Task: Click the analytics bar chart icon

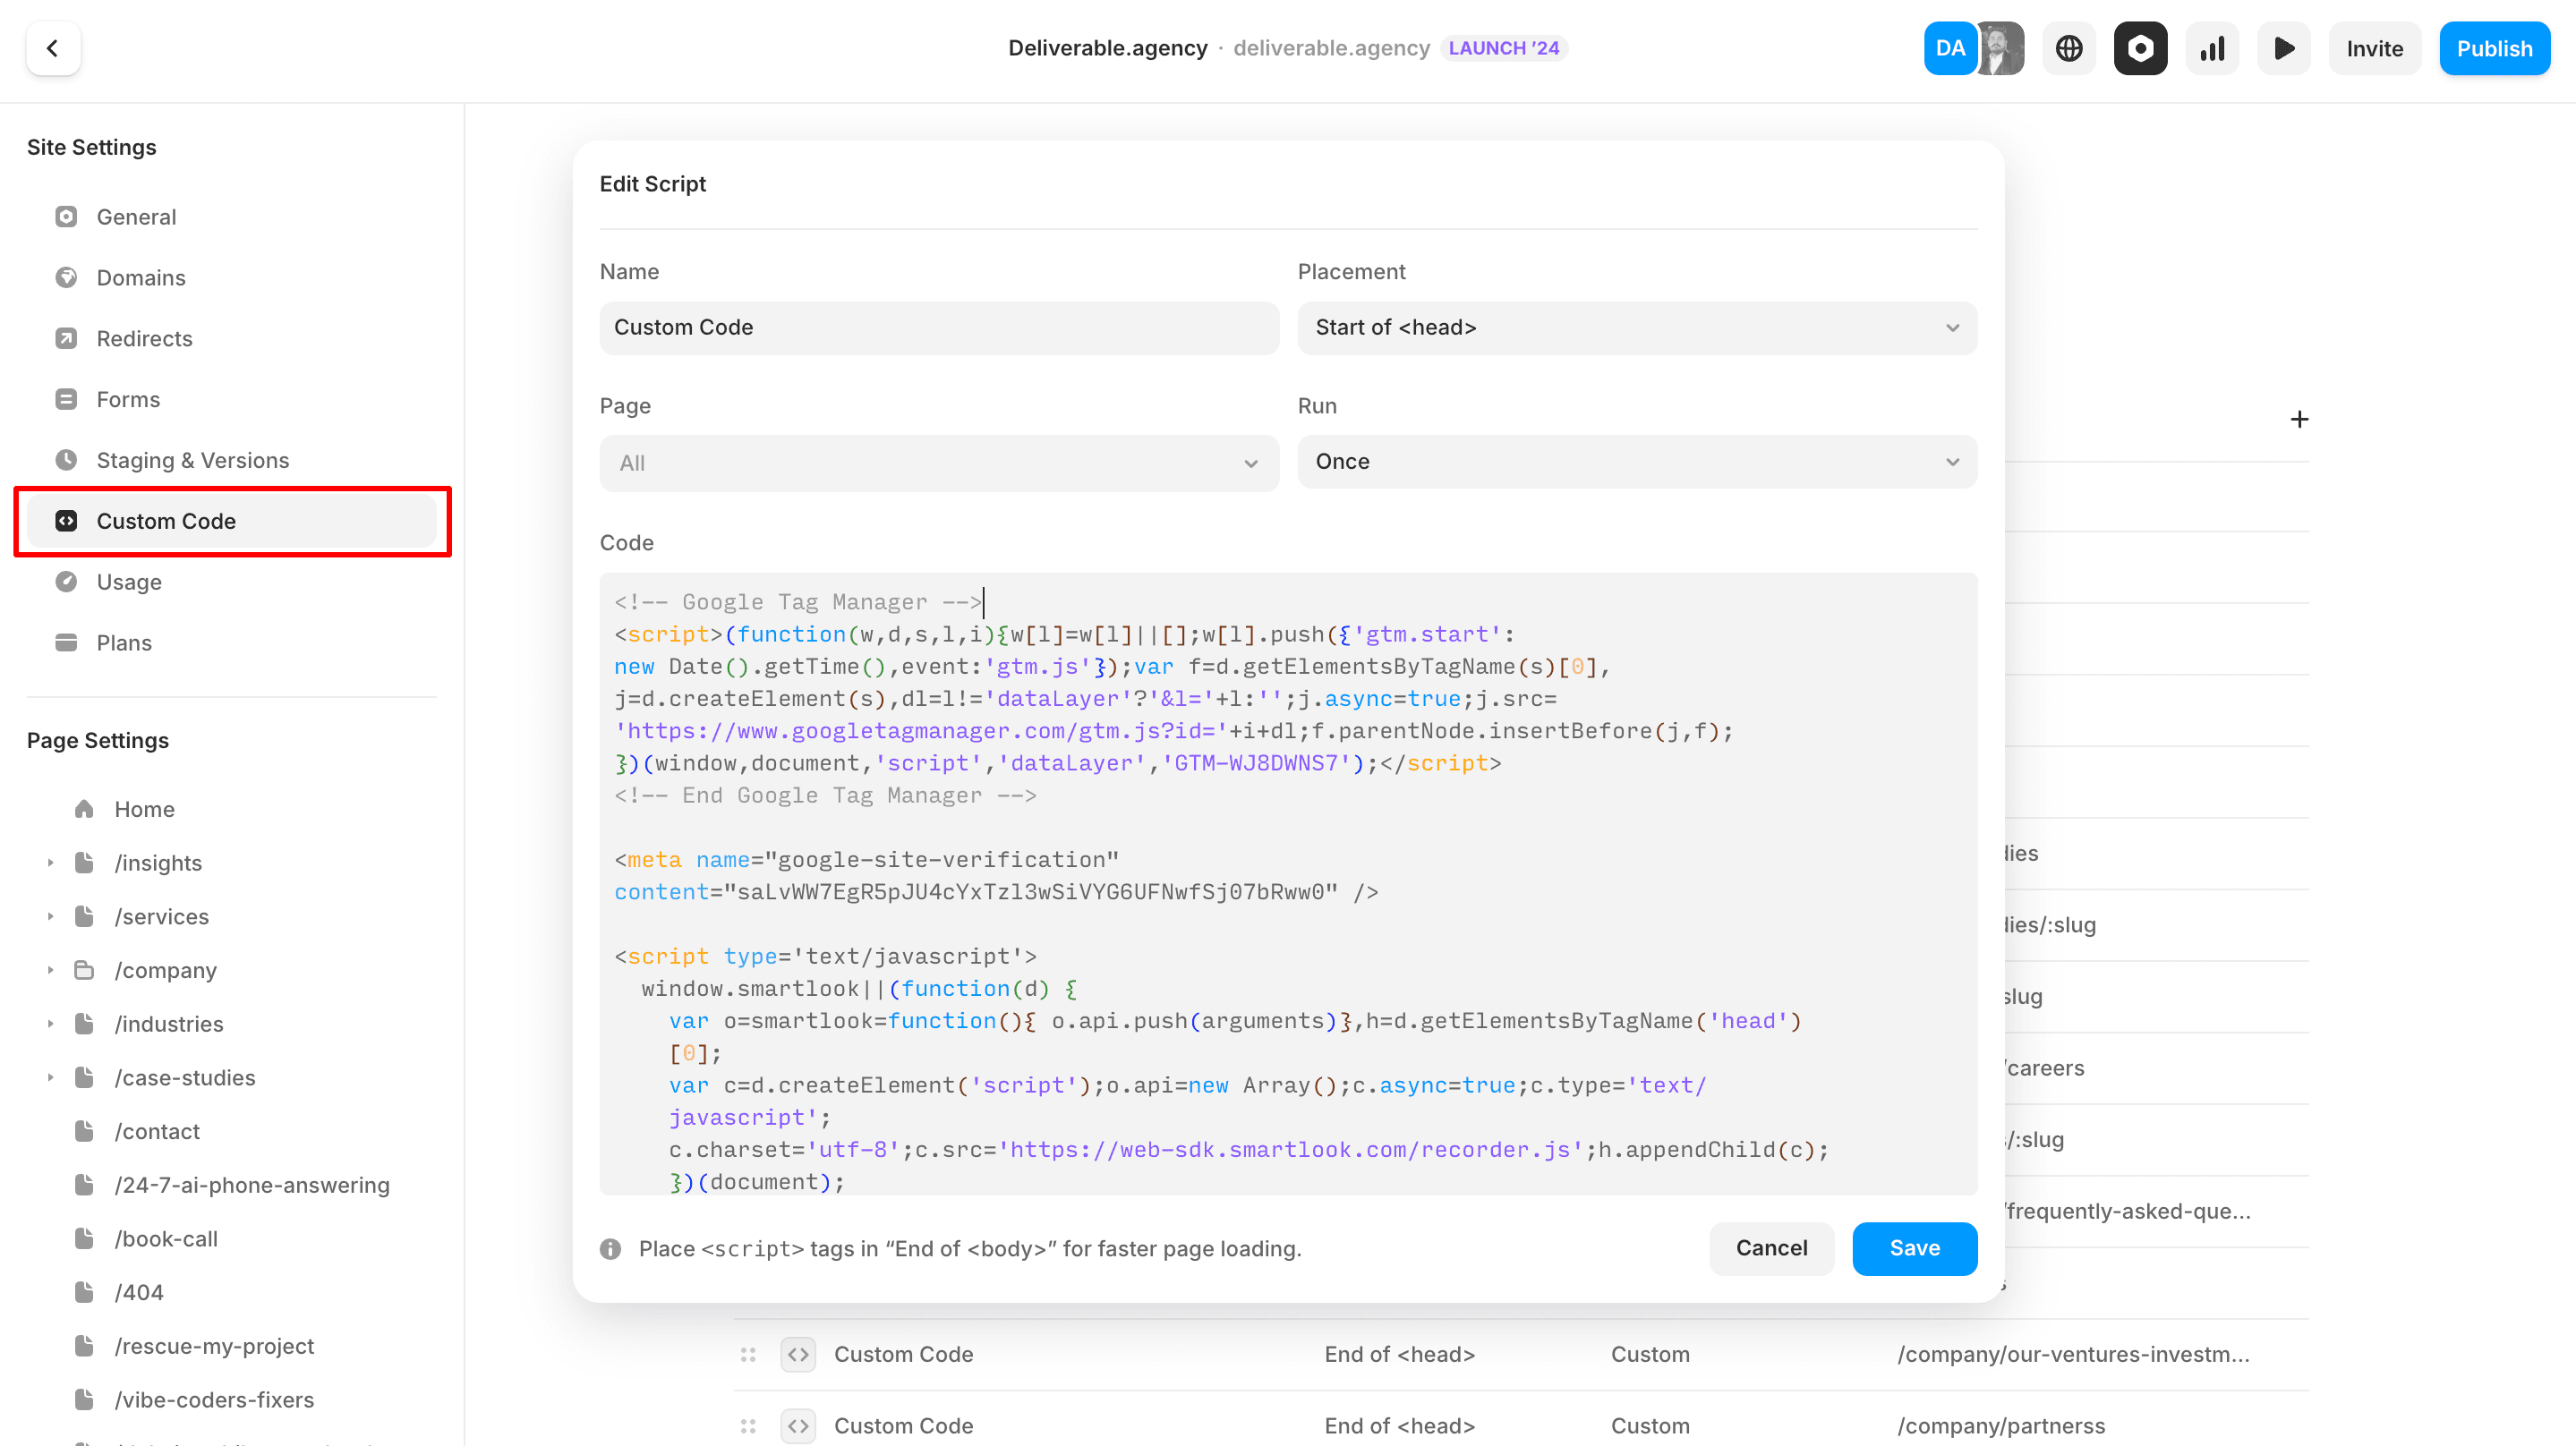Action: click(2211, 48)
